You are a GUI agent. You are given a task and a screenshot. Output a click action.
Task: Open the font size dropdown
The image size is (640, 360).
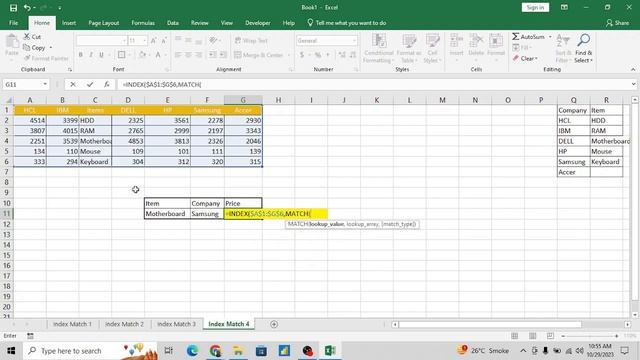[144, 40]
